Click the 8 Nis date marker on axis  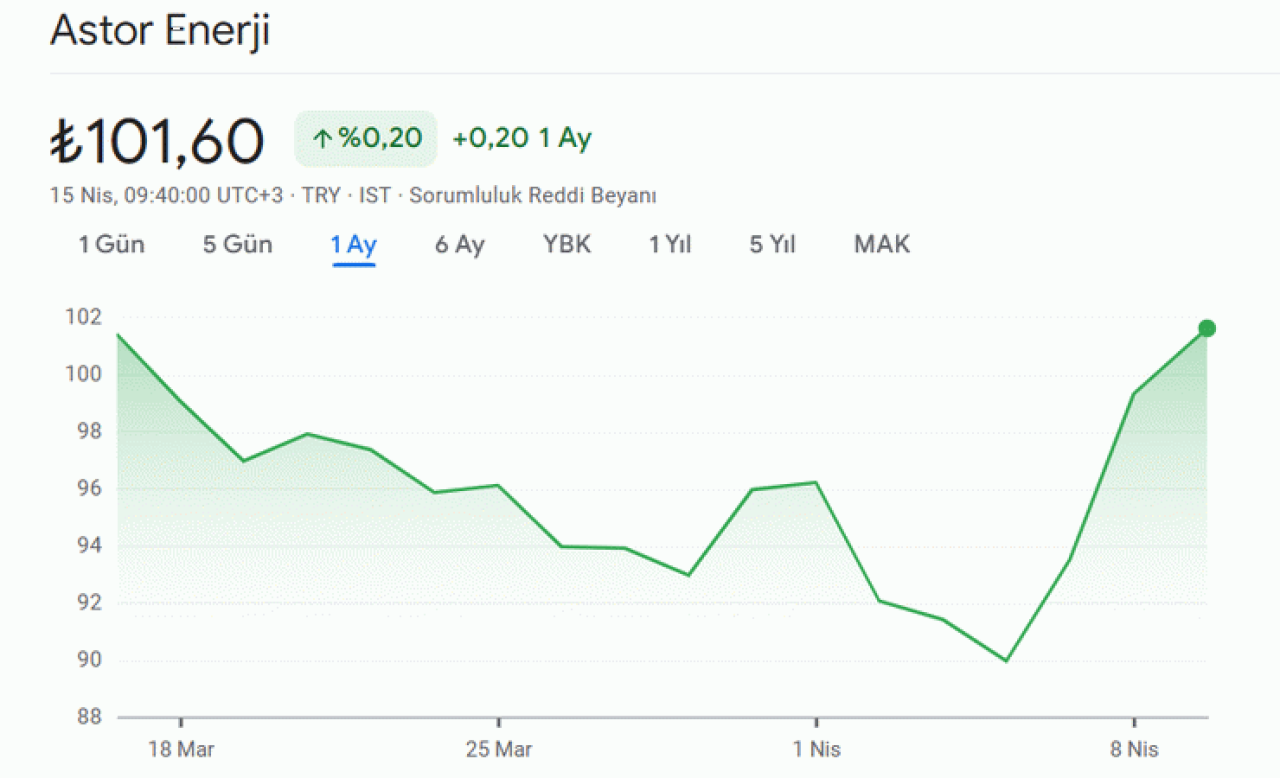click(x=1134, y=749)
